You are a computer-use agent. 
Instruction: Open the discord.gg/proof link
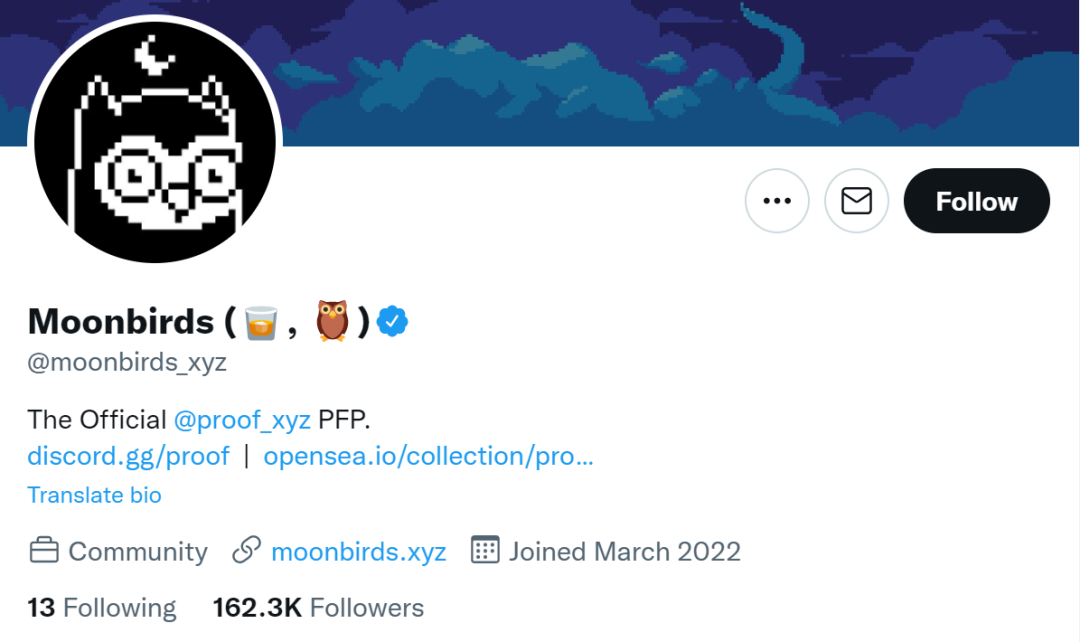(128, 456)
